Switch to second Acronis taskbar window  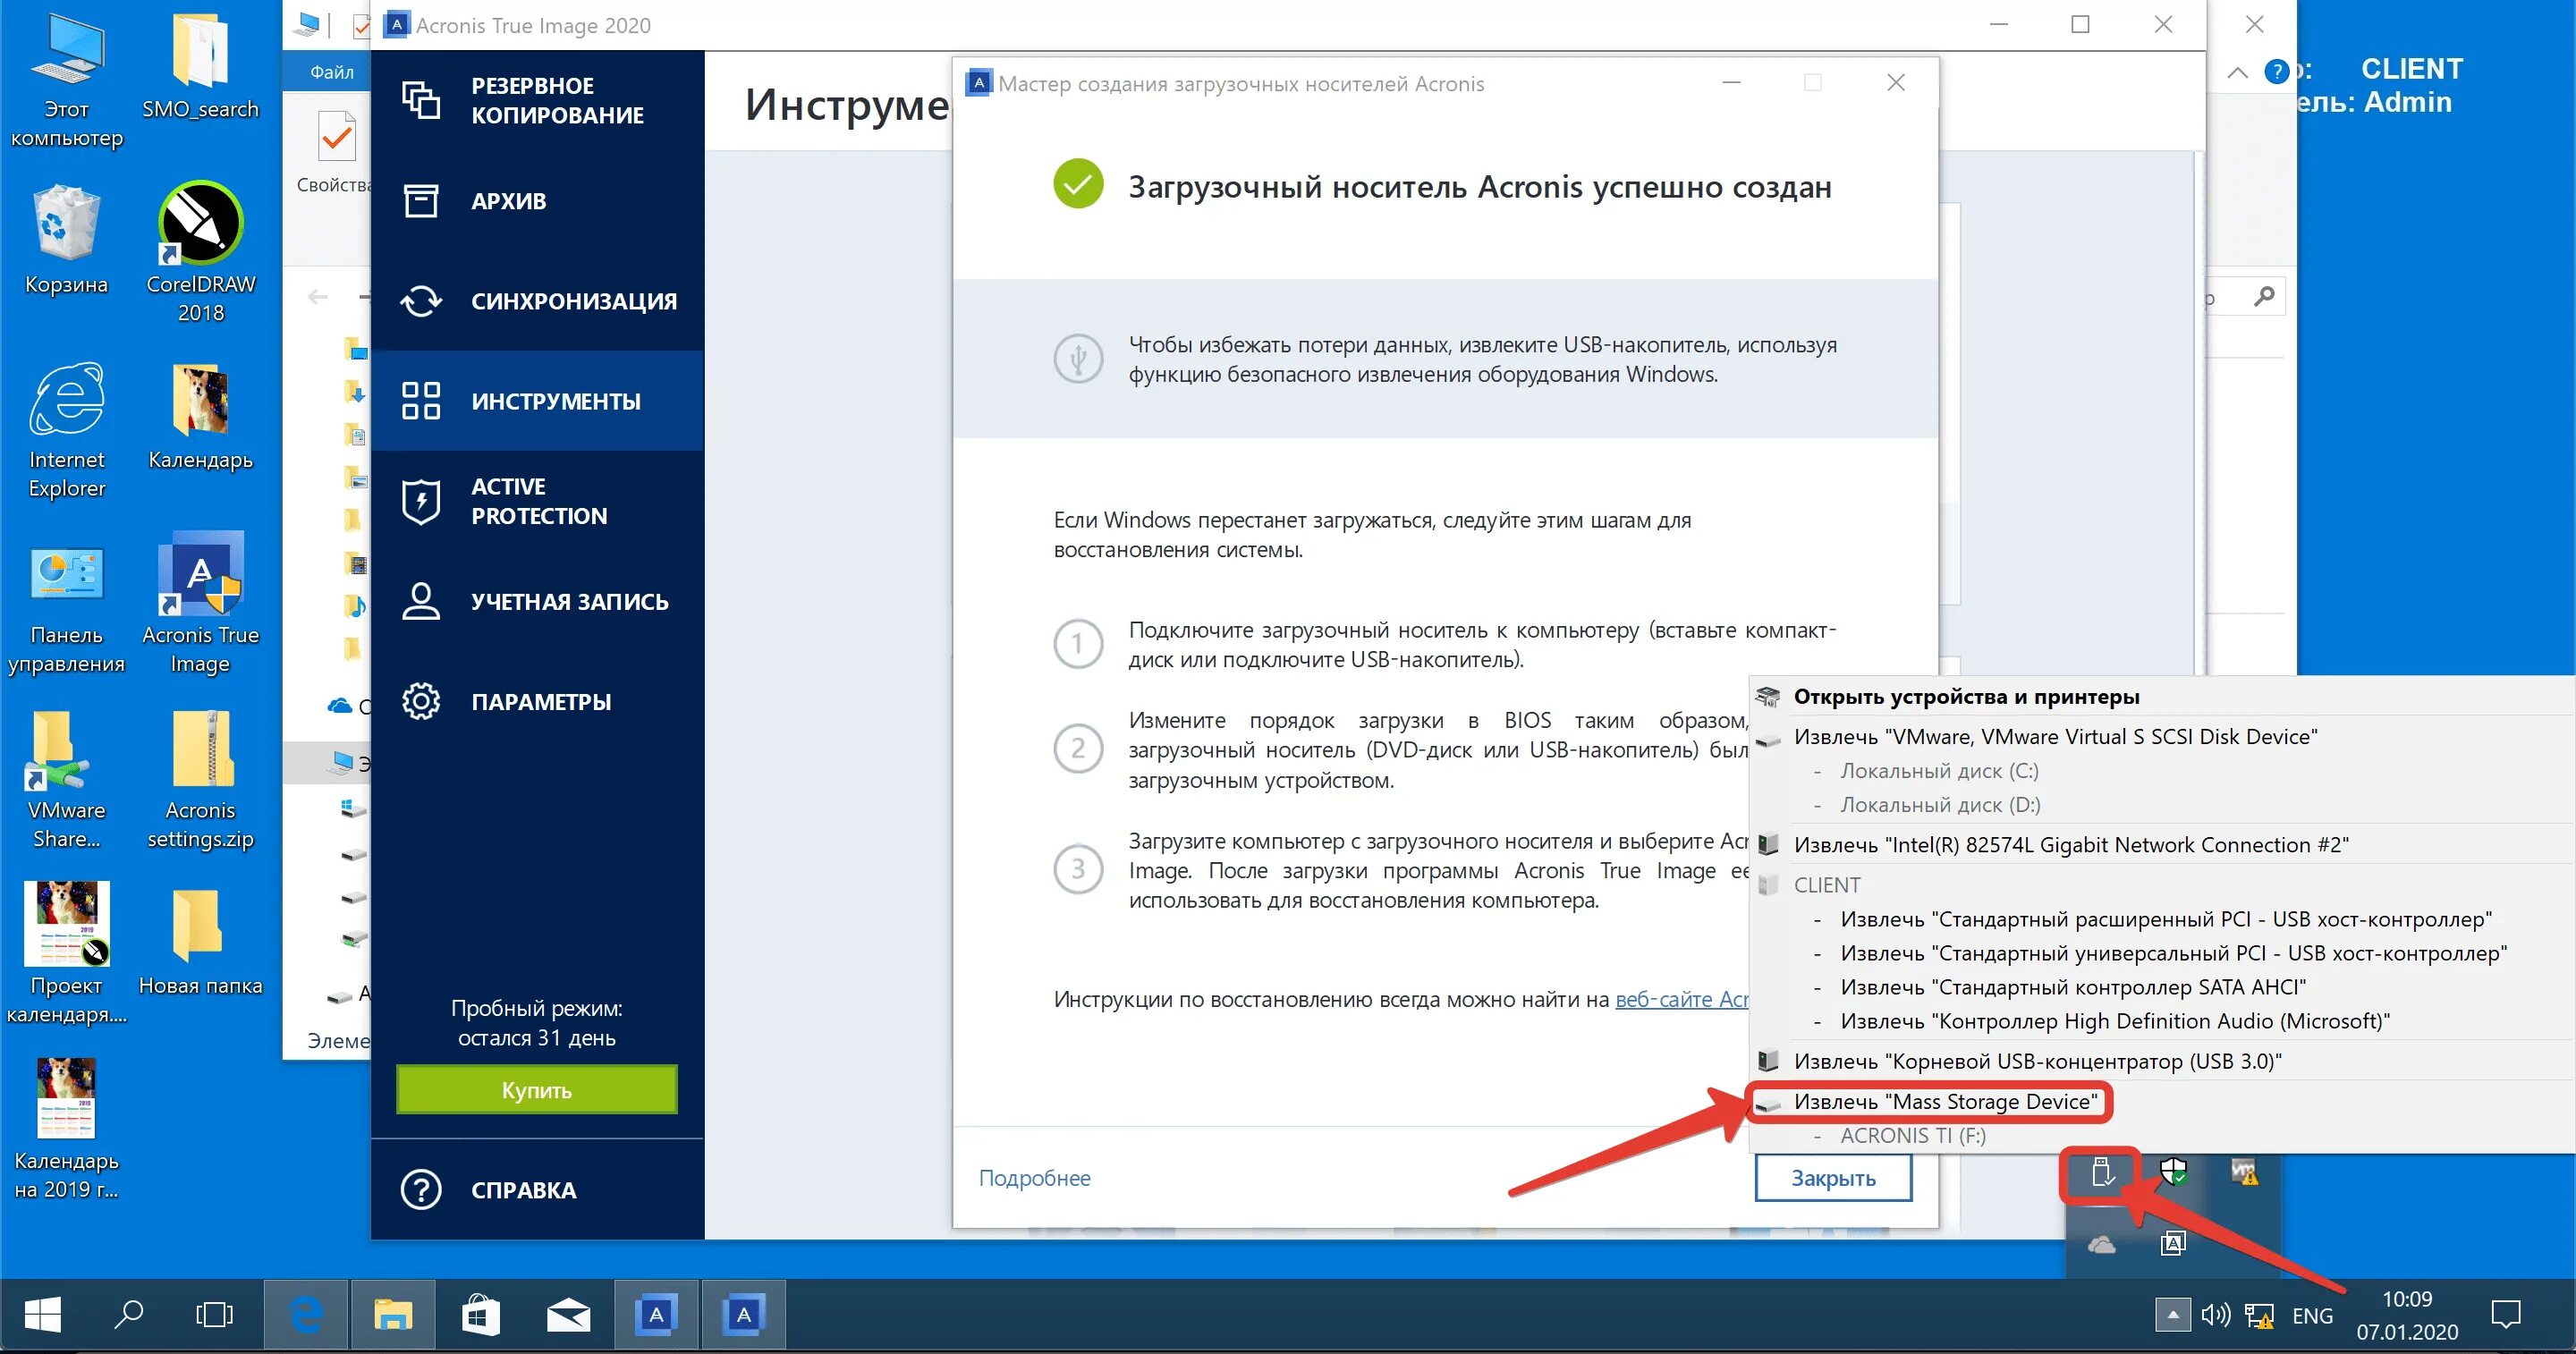click(743, 1315)
